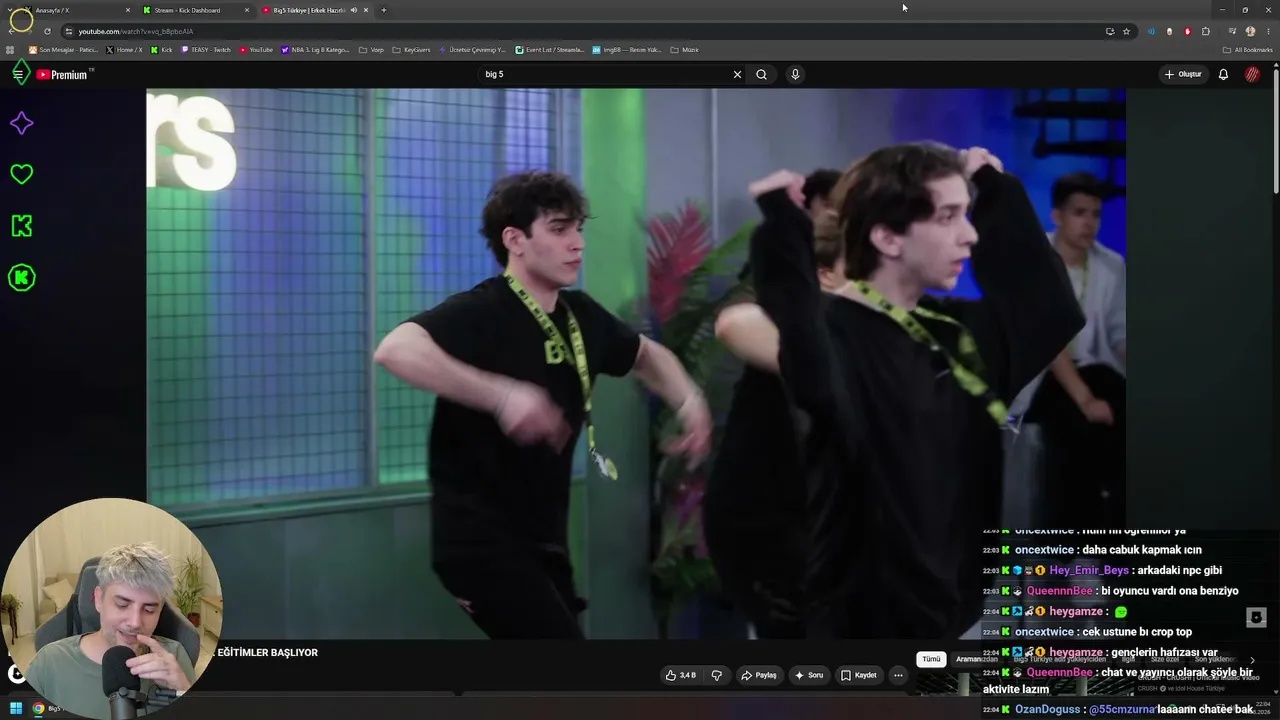Mute the Big5 Türkiye tab audio
The height and width of the screenshot is (720, 1280).
coord(353,10)
